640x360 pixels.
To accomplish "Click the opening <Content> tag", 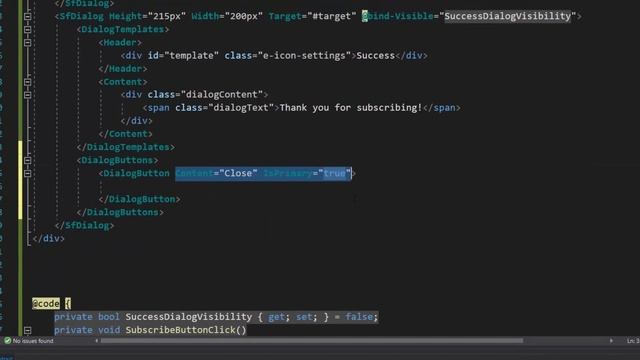I will click(x=123, y=82).
